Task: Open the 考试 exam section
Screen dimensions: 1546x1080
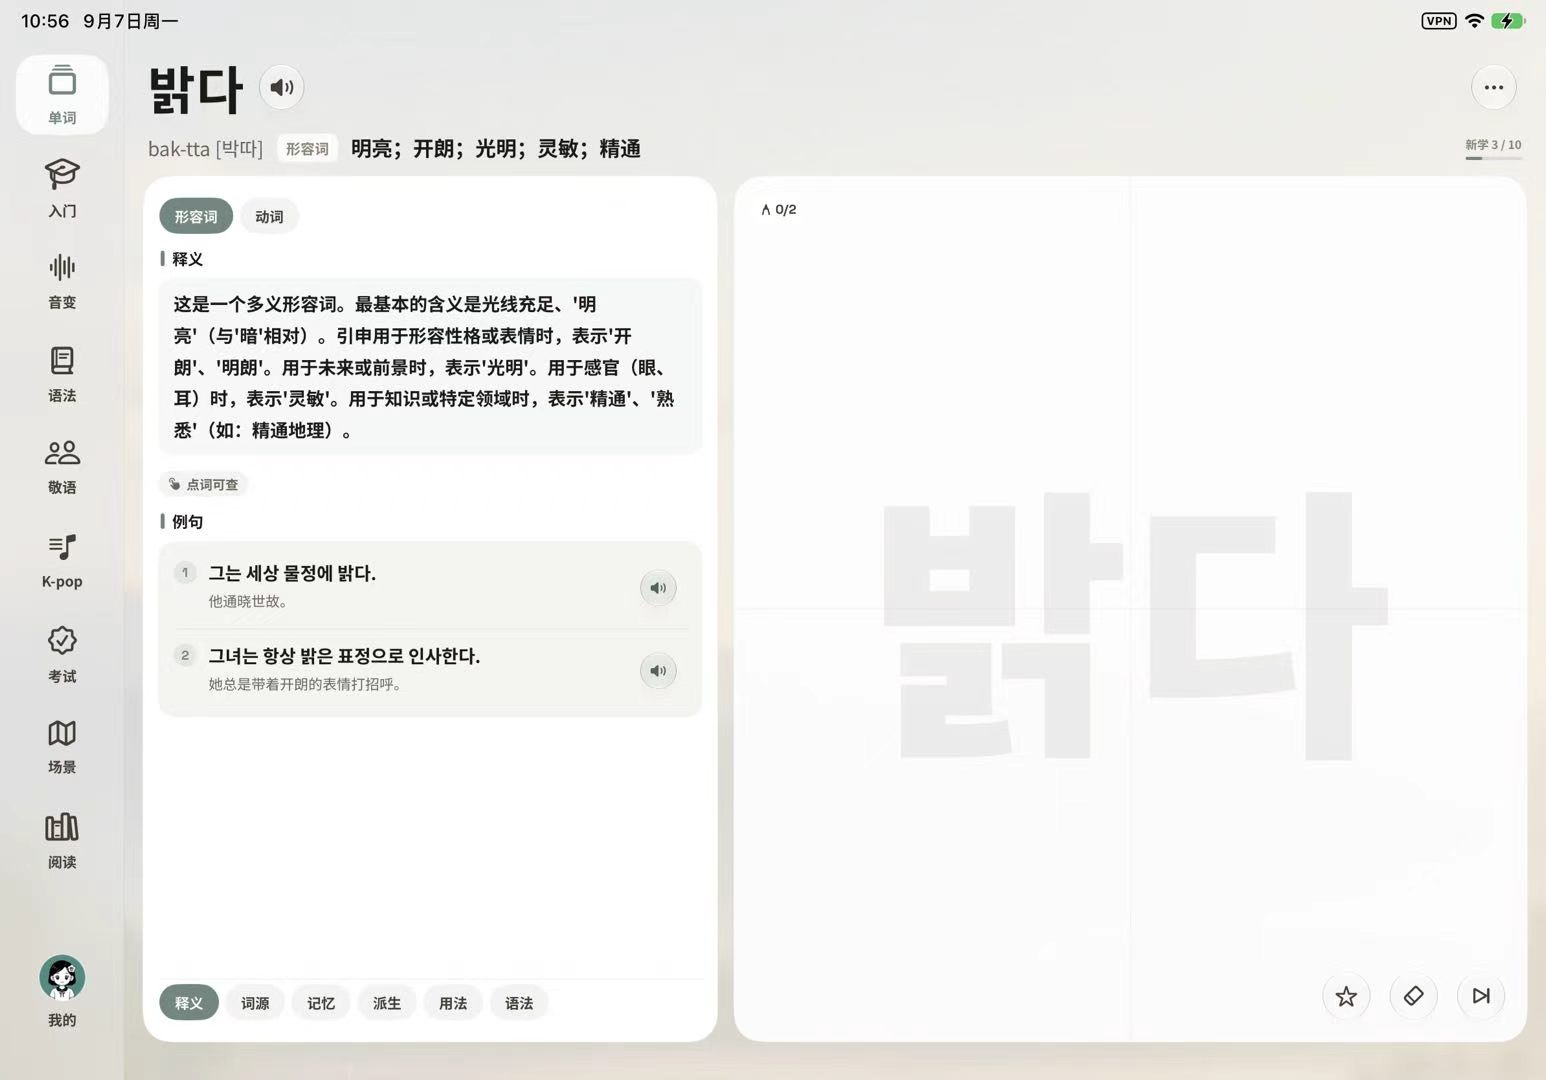Action: click(x=62, y=654)
